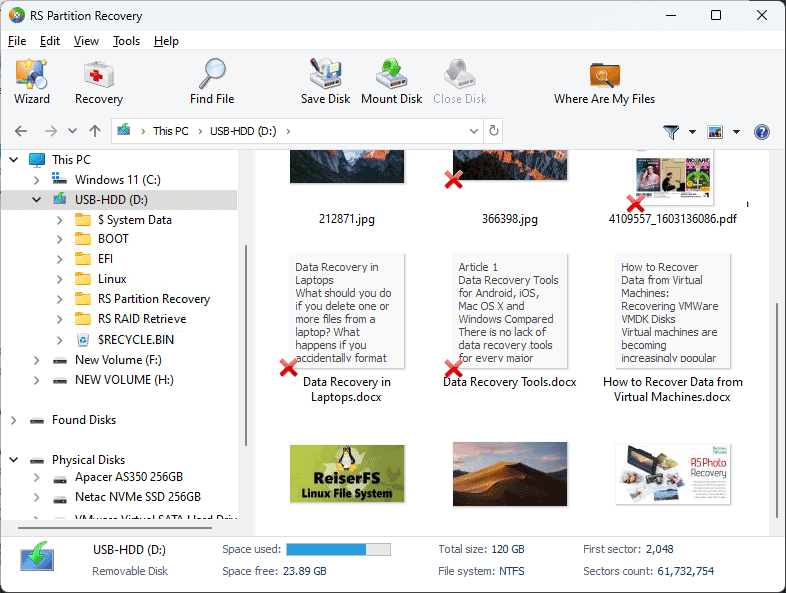This screenshot has height=593, width=786.
Task: Click the Apacer AS350 256GB disk icon
Action: coord(60,478)
